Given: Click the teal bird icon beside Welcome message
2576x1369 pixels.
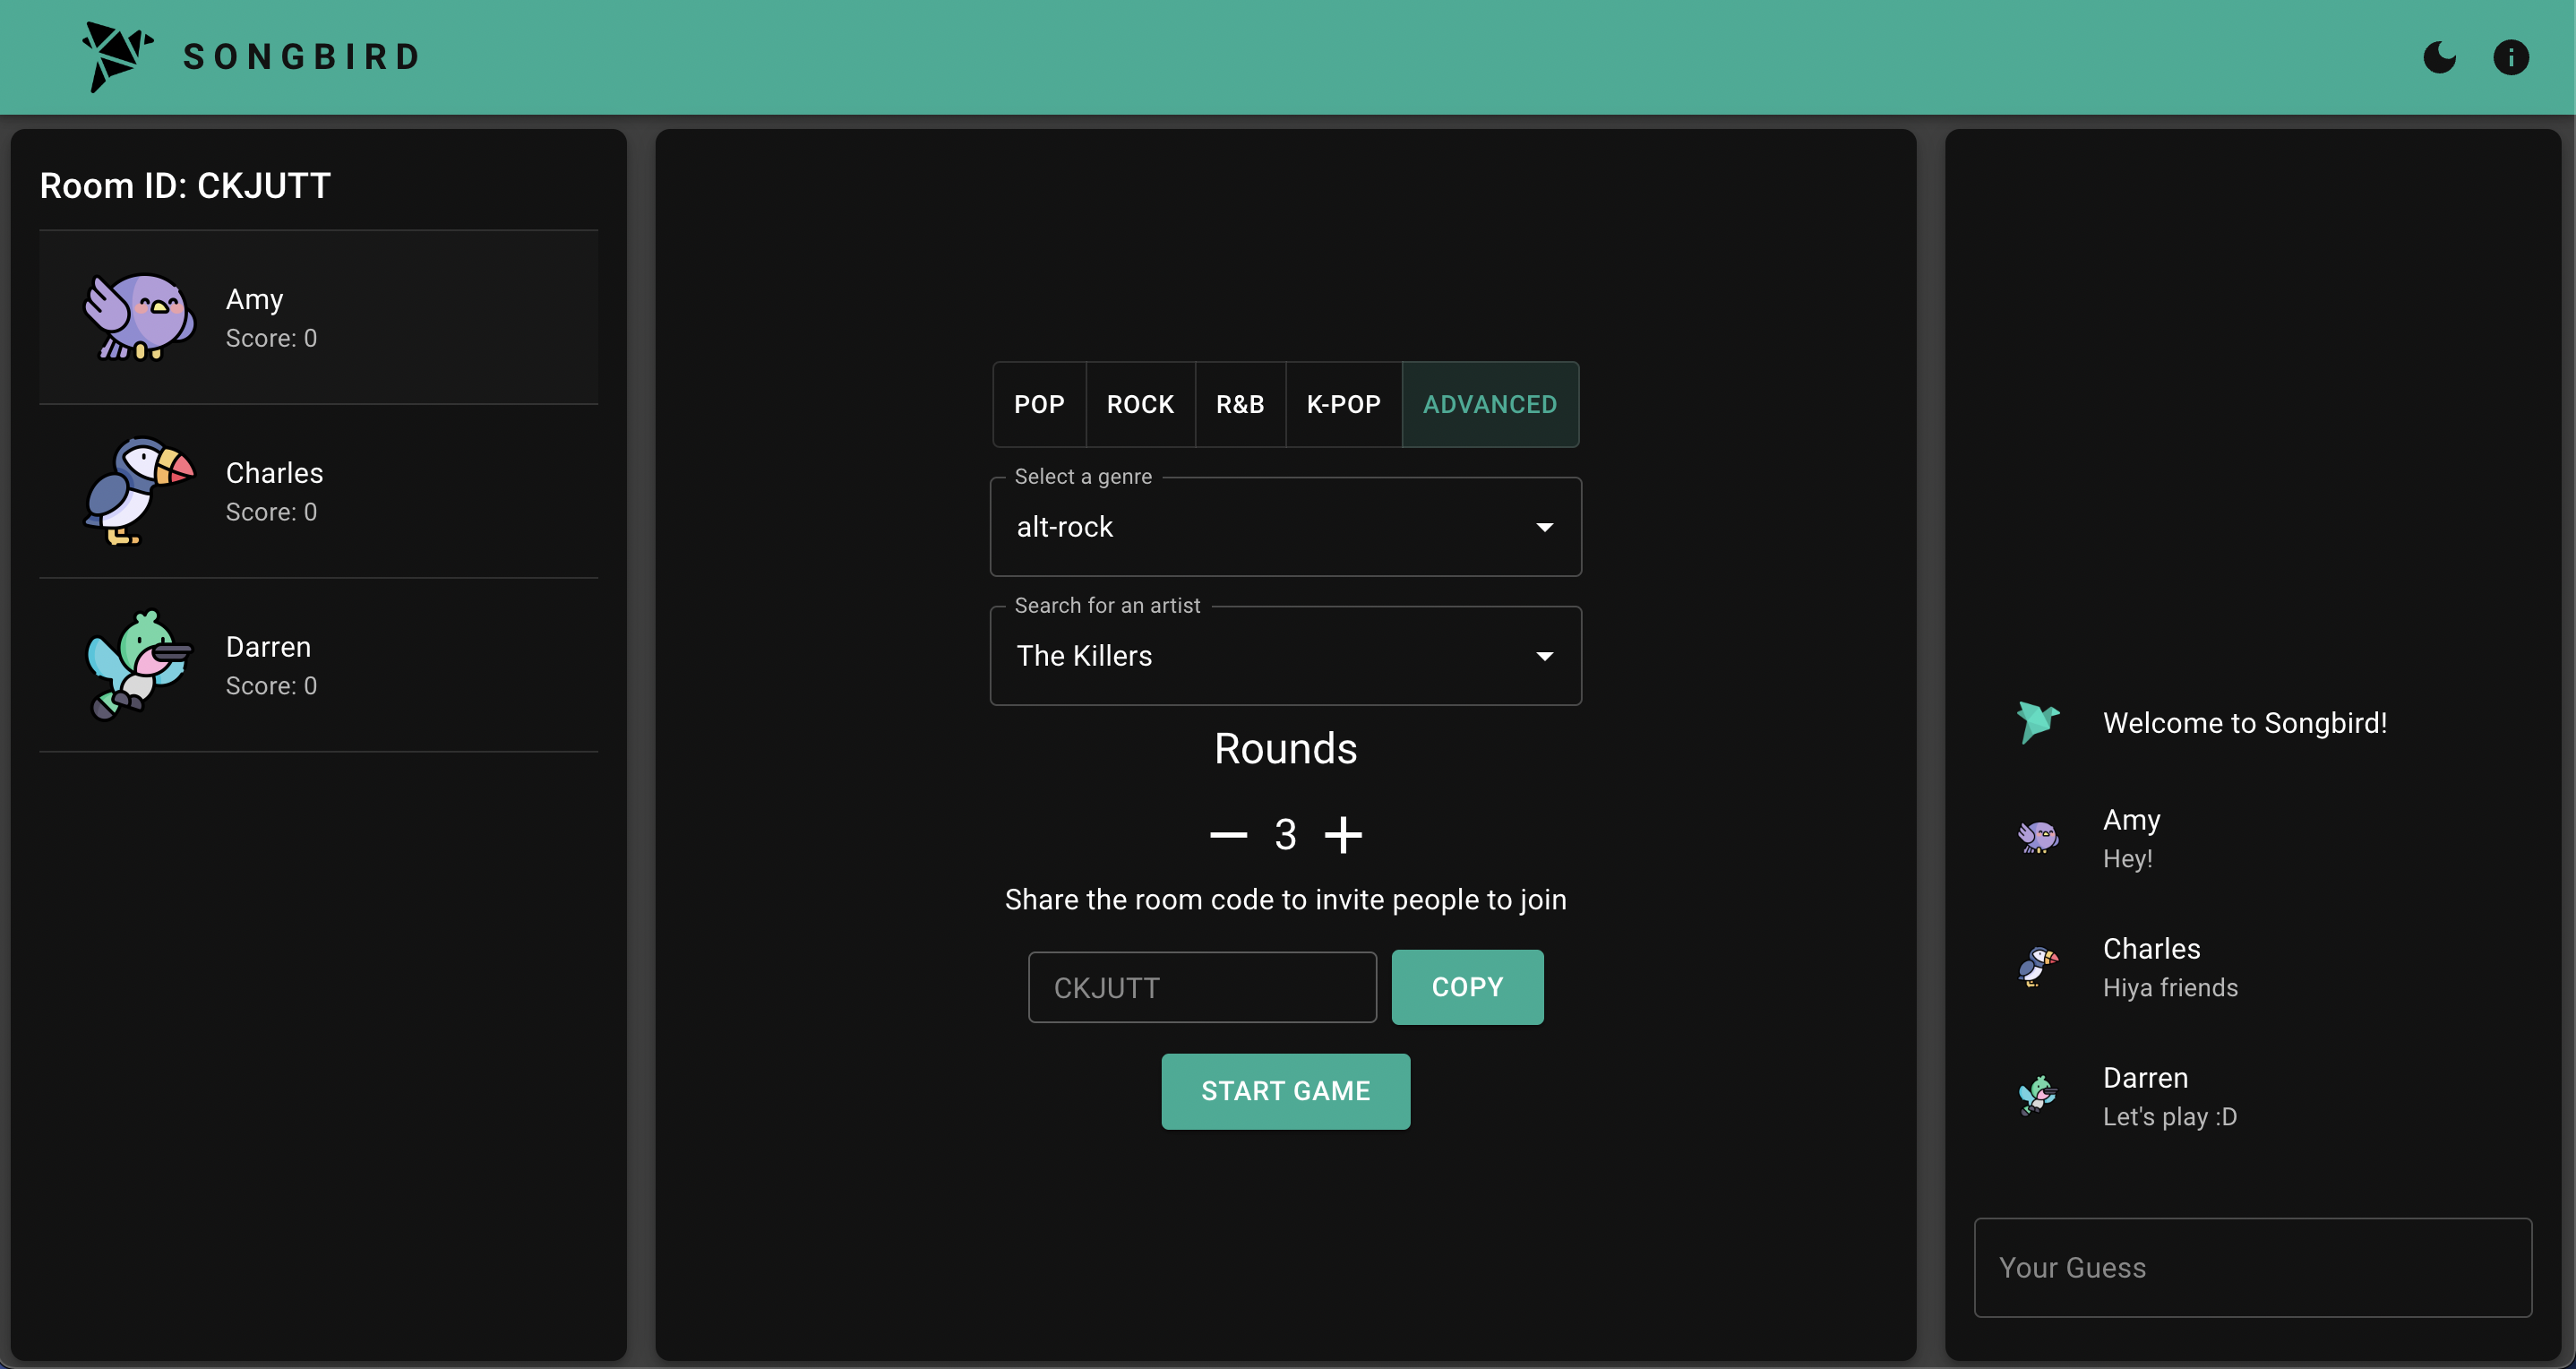Looking at the screenshot, I should [x=2037, y=722].
